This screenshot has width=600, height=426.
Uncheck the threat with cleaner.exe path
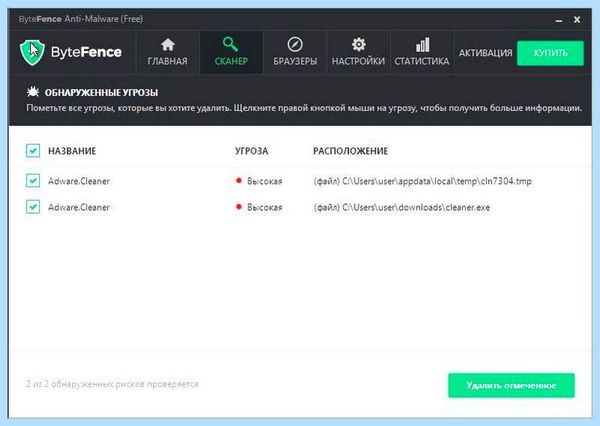pos(33,207)
